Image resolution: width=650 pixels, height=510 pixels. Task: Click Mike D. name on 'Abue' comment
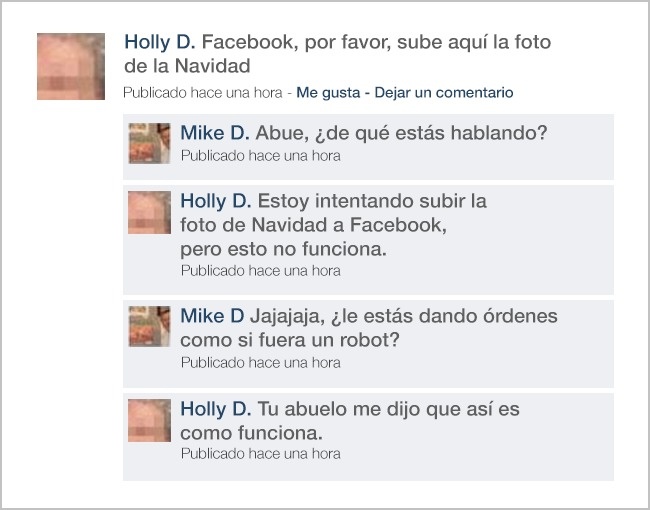pyautogui.click(x=215, y=133)
